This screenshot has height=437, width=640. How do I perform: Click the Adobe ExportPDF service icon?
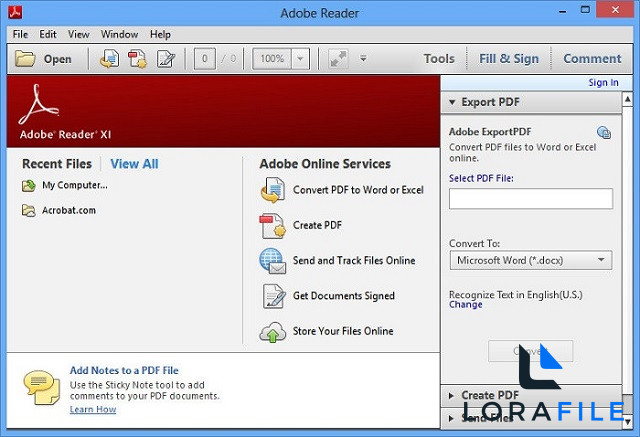pos(604,132)
